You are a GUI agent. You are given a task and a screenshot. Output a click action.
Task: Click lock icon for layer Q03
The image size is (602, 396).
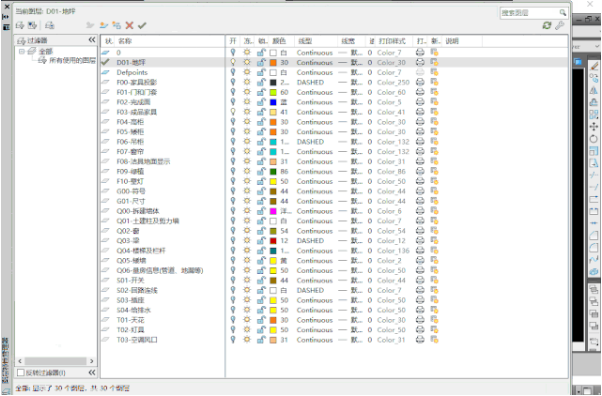tap(261, 241)
